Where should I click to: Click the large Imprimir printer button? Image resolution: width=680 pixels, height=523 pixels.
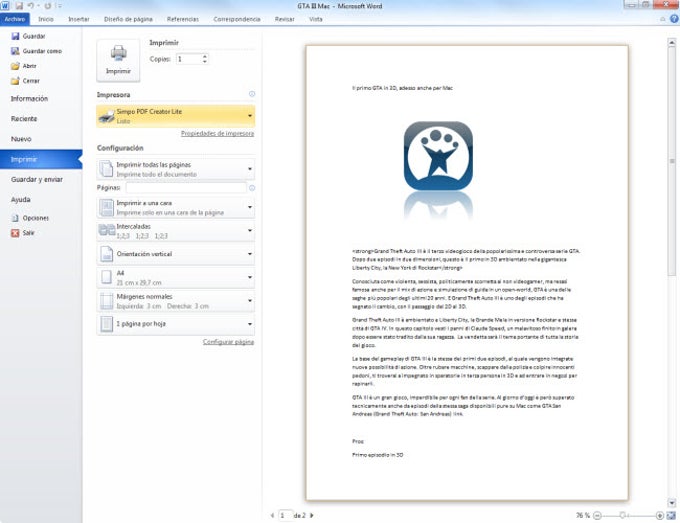(x=118, y=60)
